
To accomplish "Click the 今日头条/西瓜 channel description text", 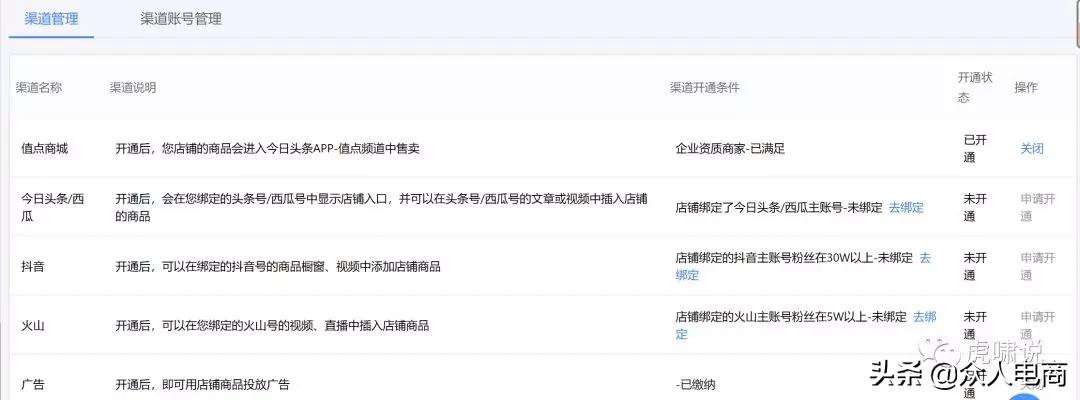I will tap(381, 207).
